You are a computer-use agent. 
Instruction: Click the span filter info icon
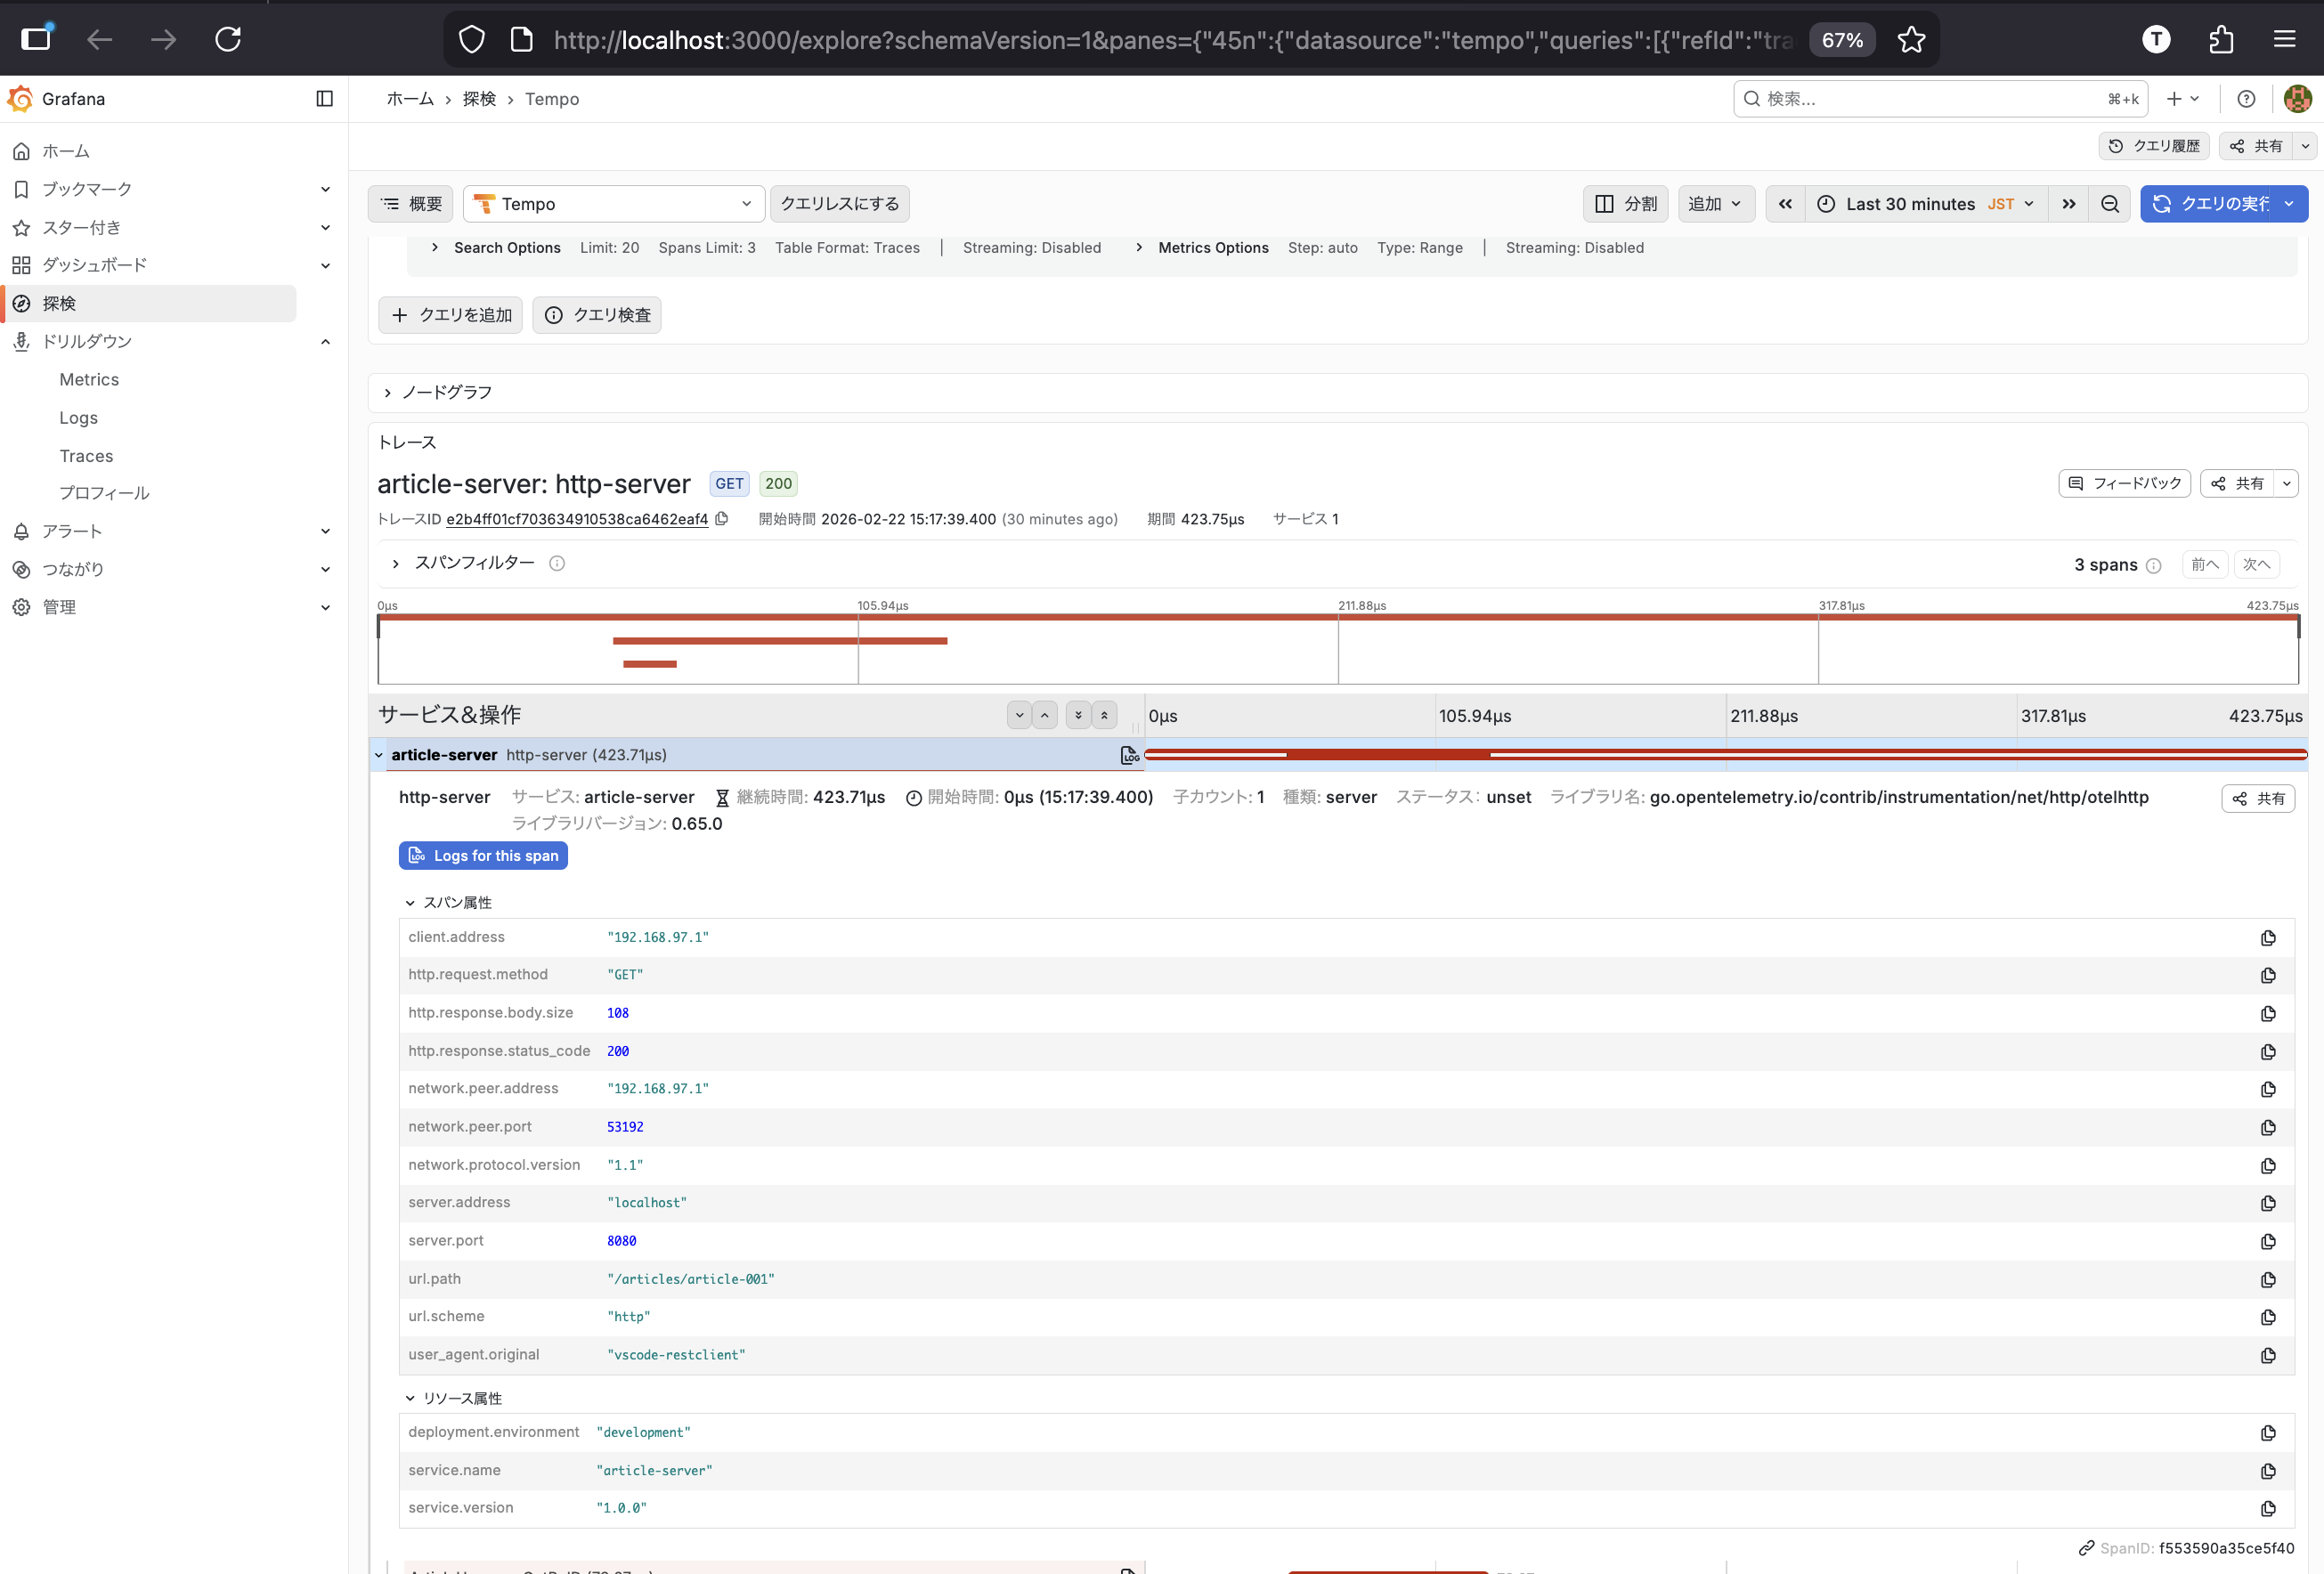point(557,563)
